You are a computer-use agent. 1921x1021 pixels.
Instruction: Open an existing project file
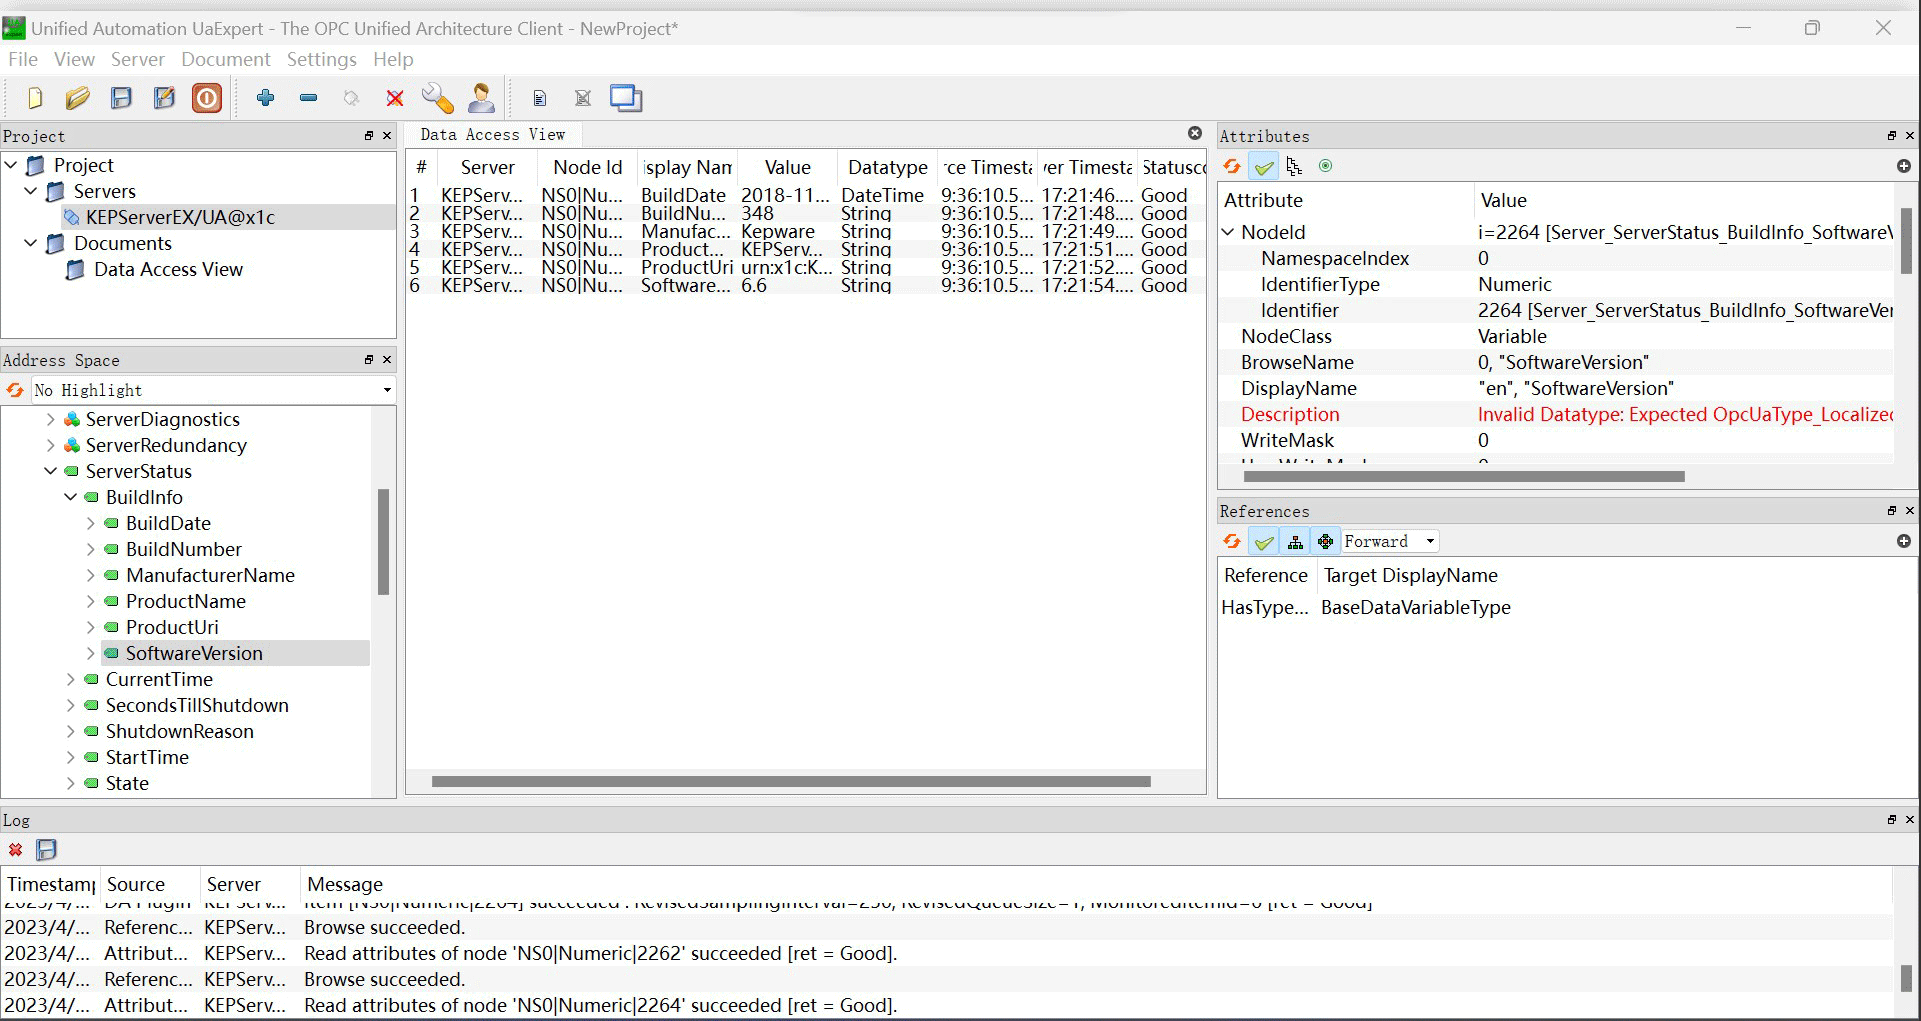pyautogui.click(x=77, y=97)
